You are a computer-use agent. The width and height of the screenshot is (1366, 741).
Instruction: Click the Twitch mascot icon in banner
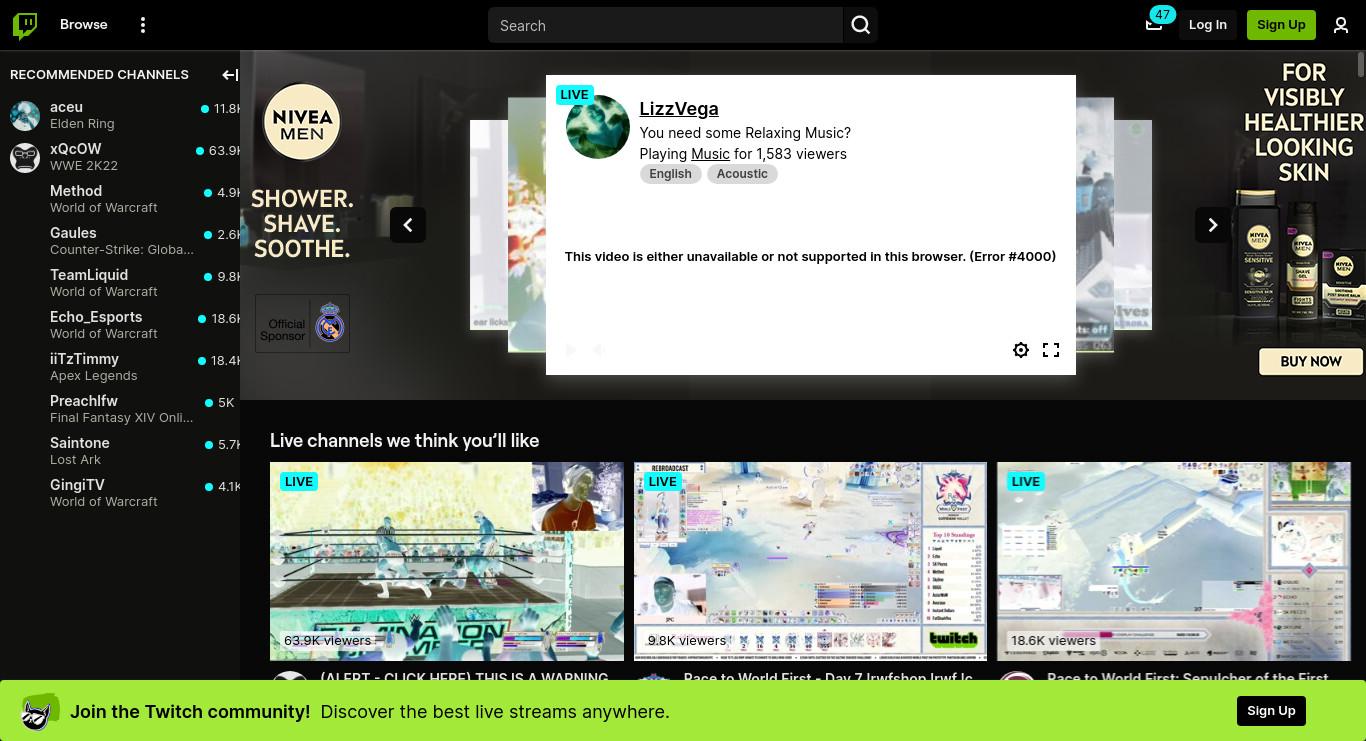click(x=39, y=711)
